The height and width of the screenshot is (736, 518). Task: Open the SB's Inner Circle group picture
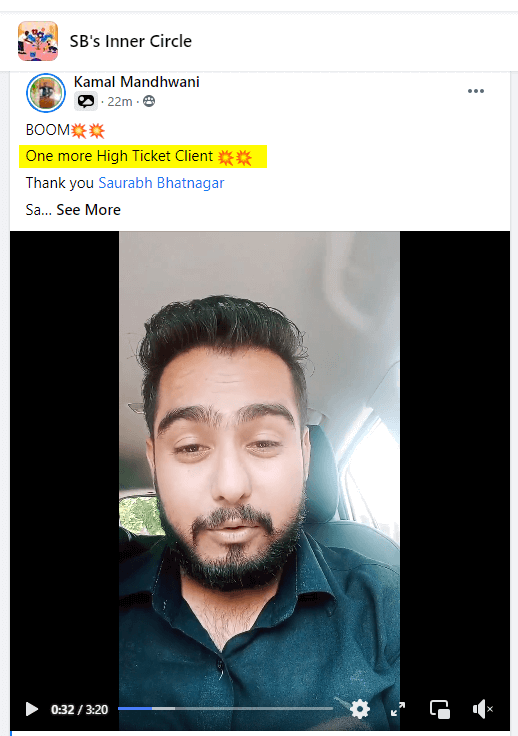coord(38,41)
